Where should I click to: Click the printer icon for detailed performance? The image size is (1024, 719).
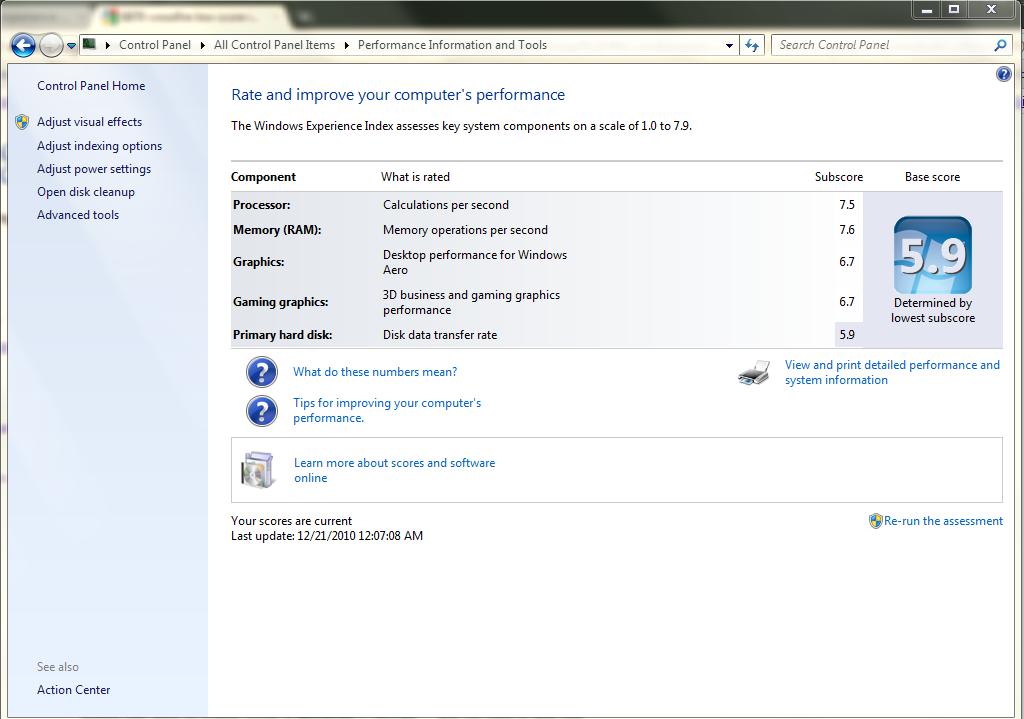(x=754, y=373)
